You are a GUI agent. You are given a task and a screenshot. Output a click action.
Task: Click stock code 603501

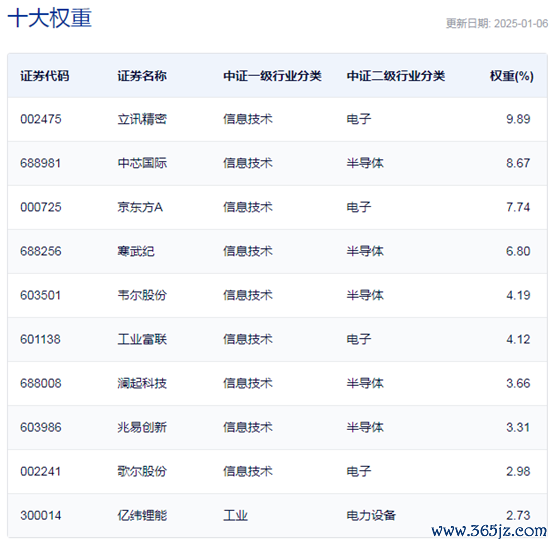(x=41, y=295)
